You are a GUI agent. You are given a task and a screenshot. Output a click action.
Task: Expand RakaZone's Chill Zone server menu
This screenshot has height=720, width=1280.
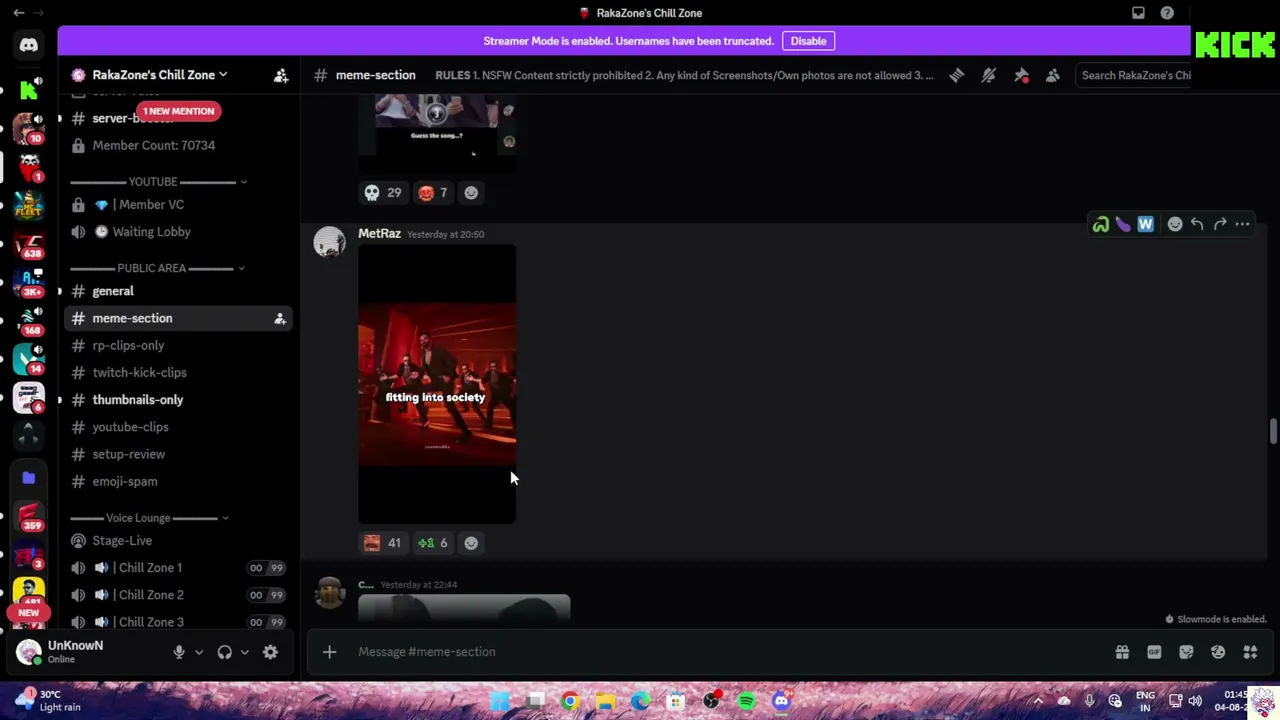click(160, 75)
